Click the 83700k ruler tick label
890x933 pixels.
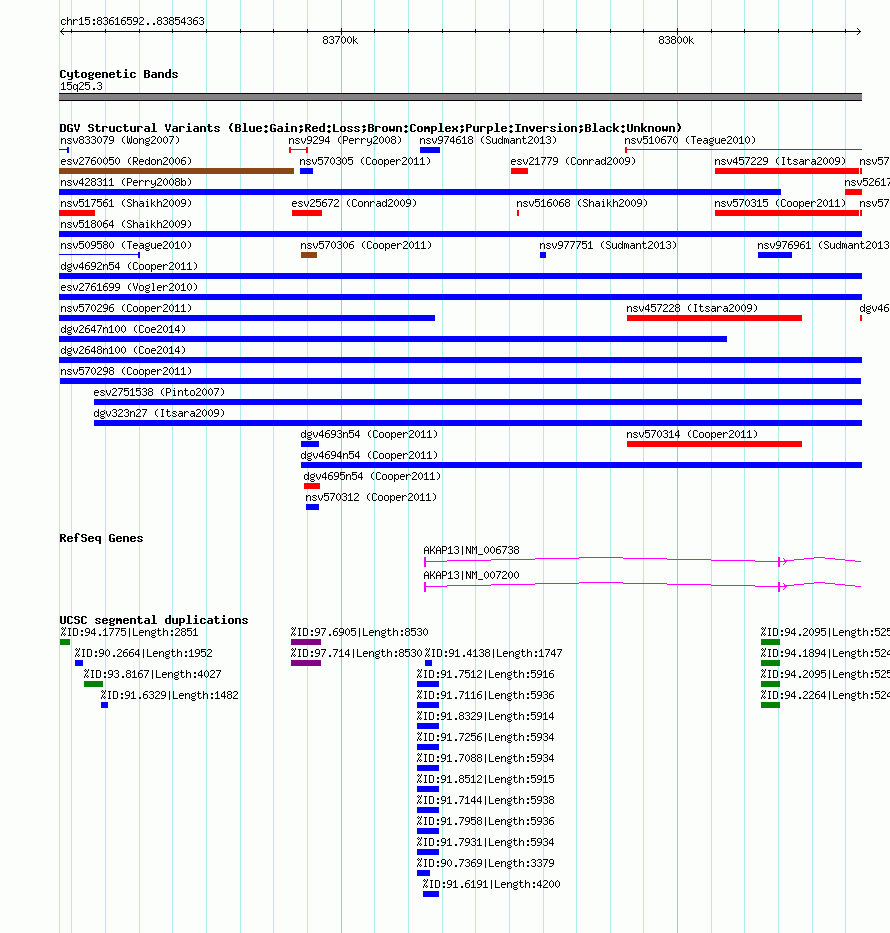(340, 40)
